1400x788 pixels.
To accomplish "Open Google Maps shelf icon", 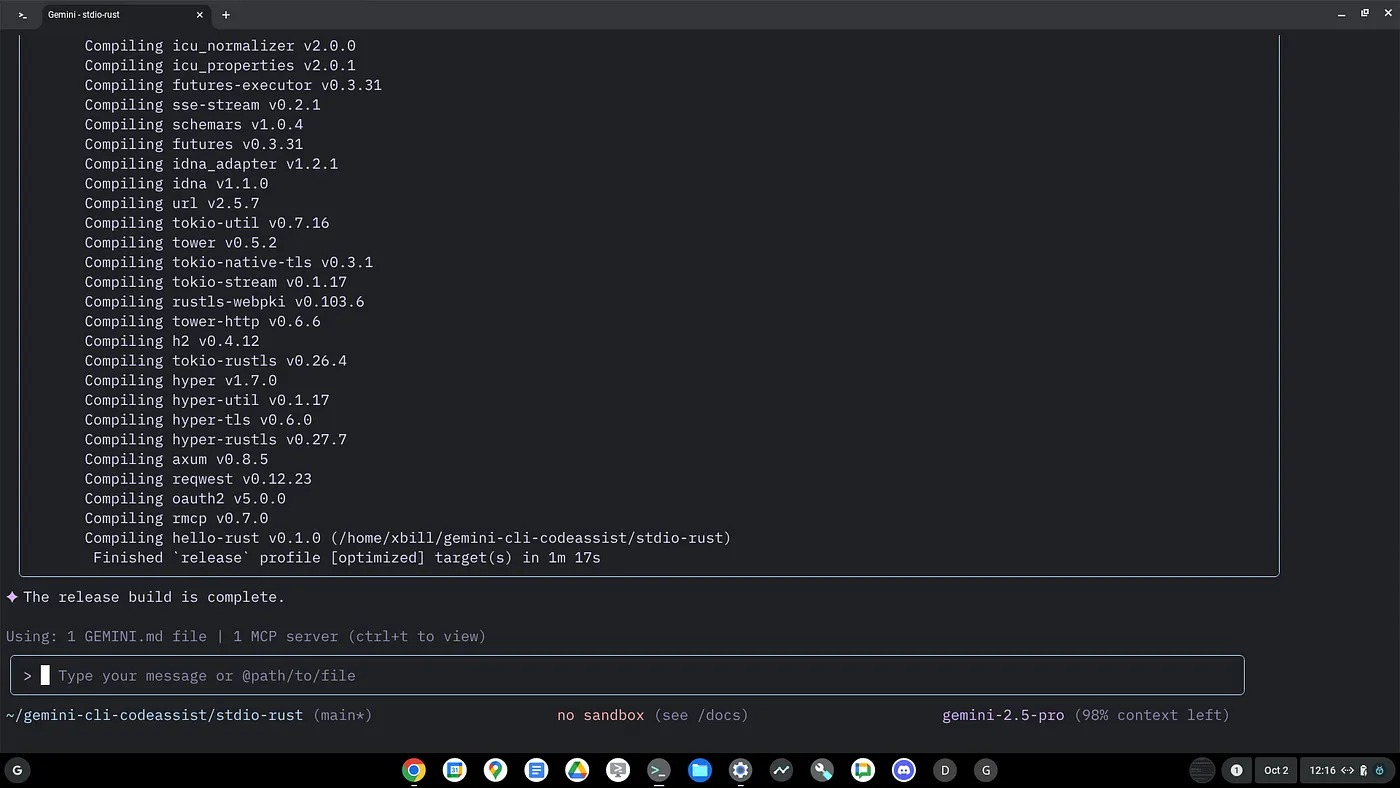I will (495, 770).
